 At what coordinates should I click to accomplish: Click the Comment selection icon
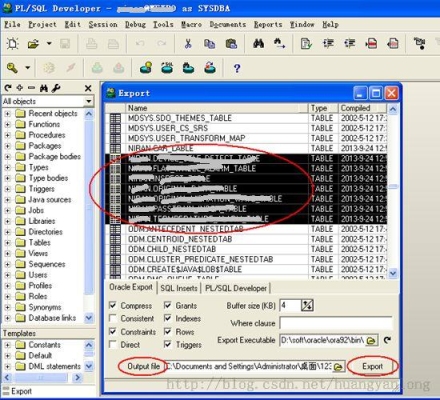pos(371,44)
